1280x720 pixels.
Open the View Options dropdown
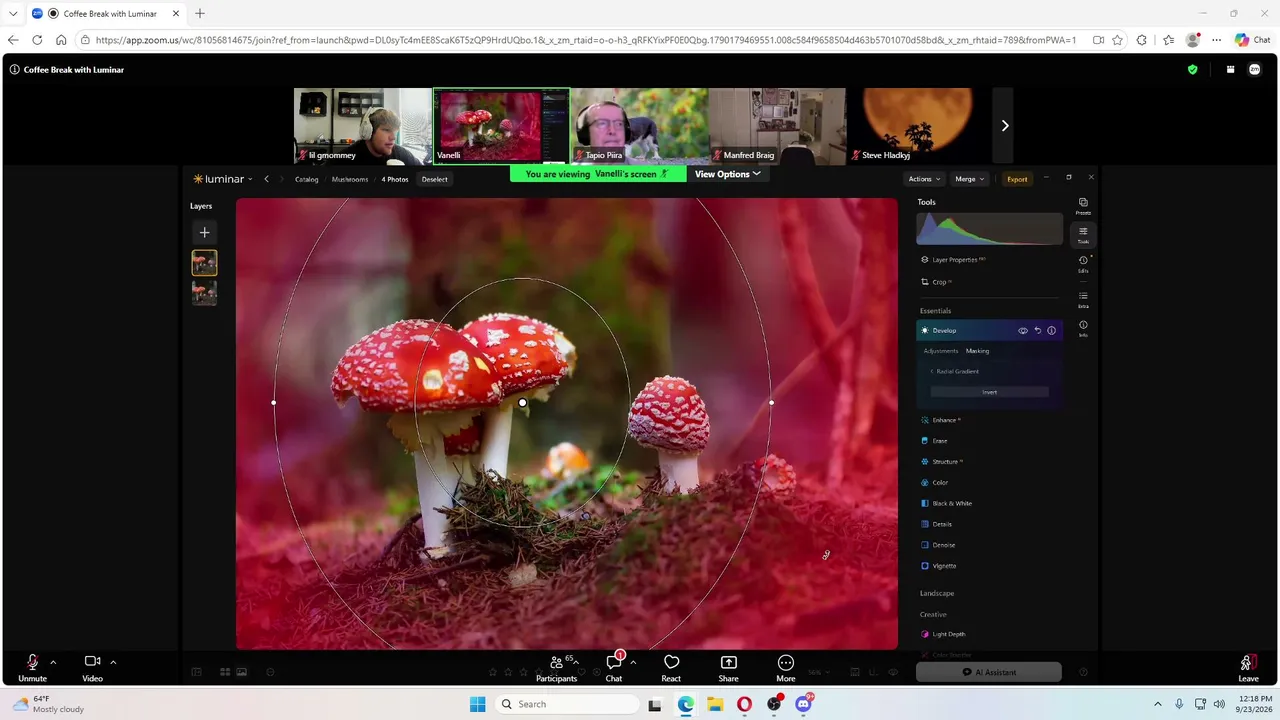click(727, 174)
